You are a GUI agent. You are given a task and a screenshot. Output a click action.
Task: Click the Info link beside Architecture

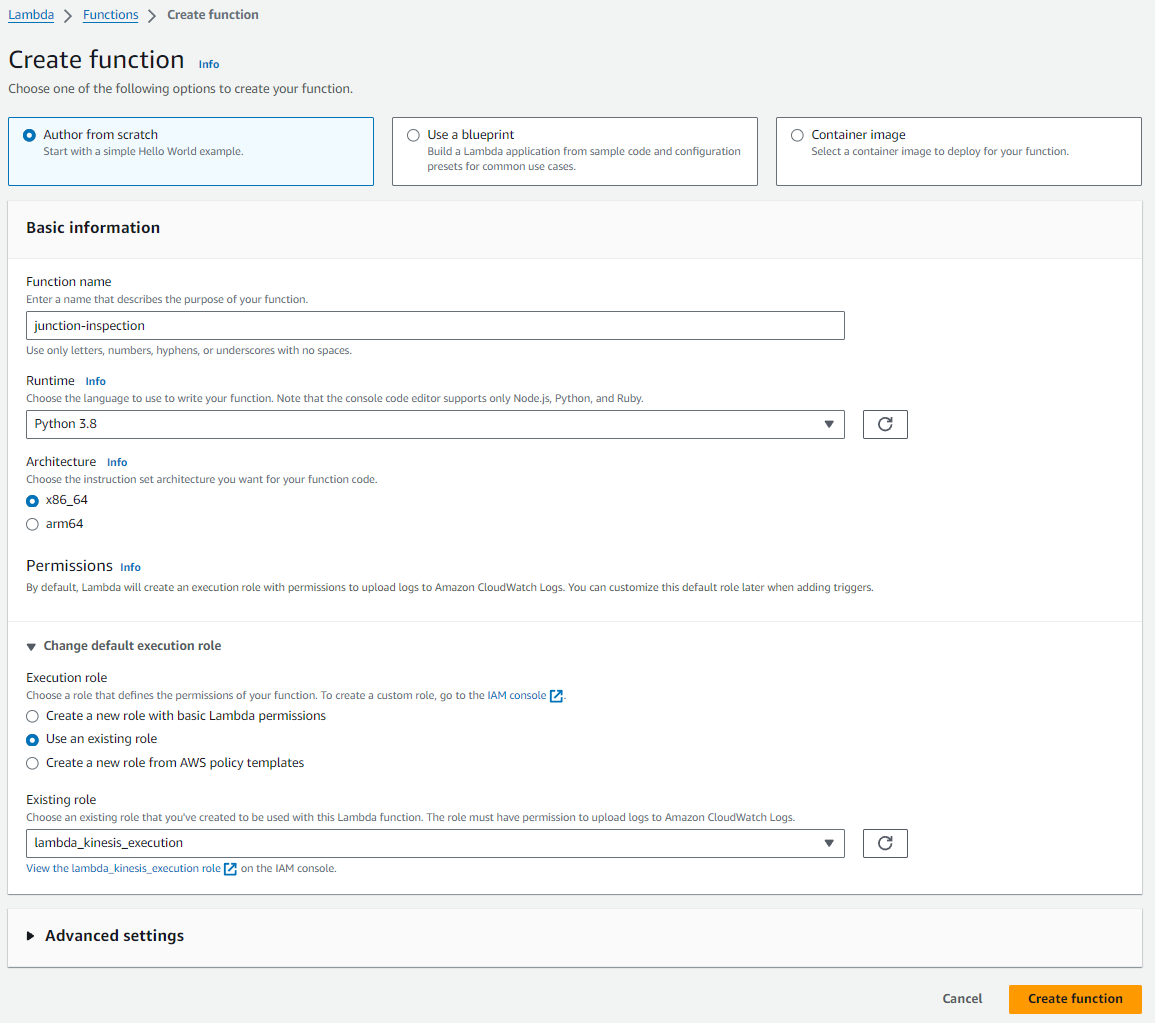pyautogui.click(x=117, y=462)
